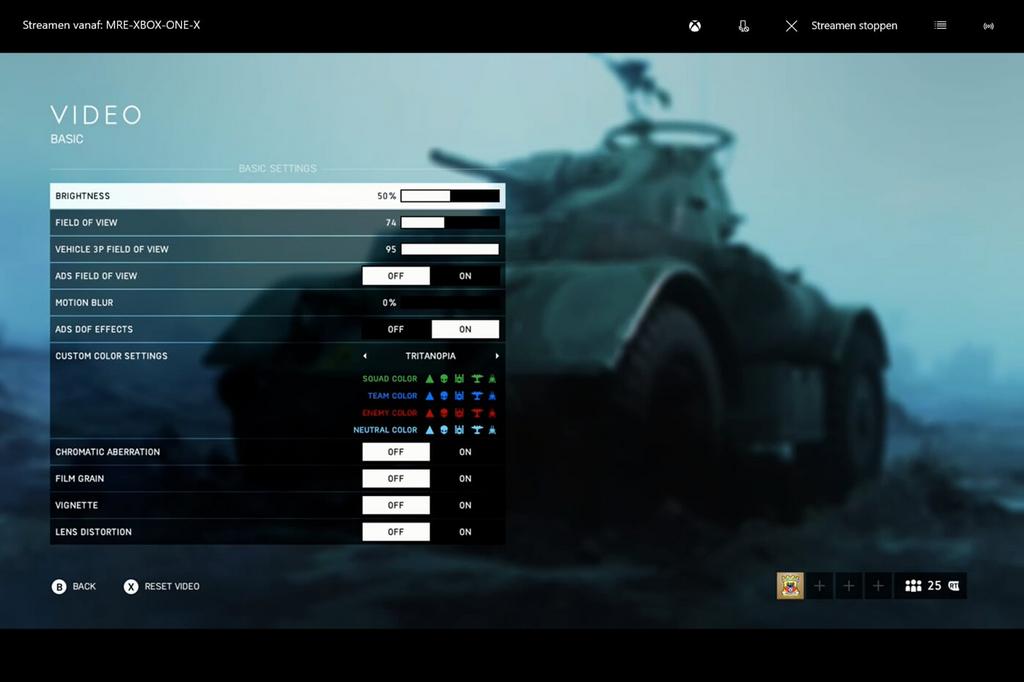Set Lens Distortion to OFF
The height and width of the screenshot is (682, 1024).
(396, 532)
